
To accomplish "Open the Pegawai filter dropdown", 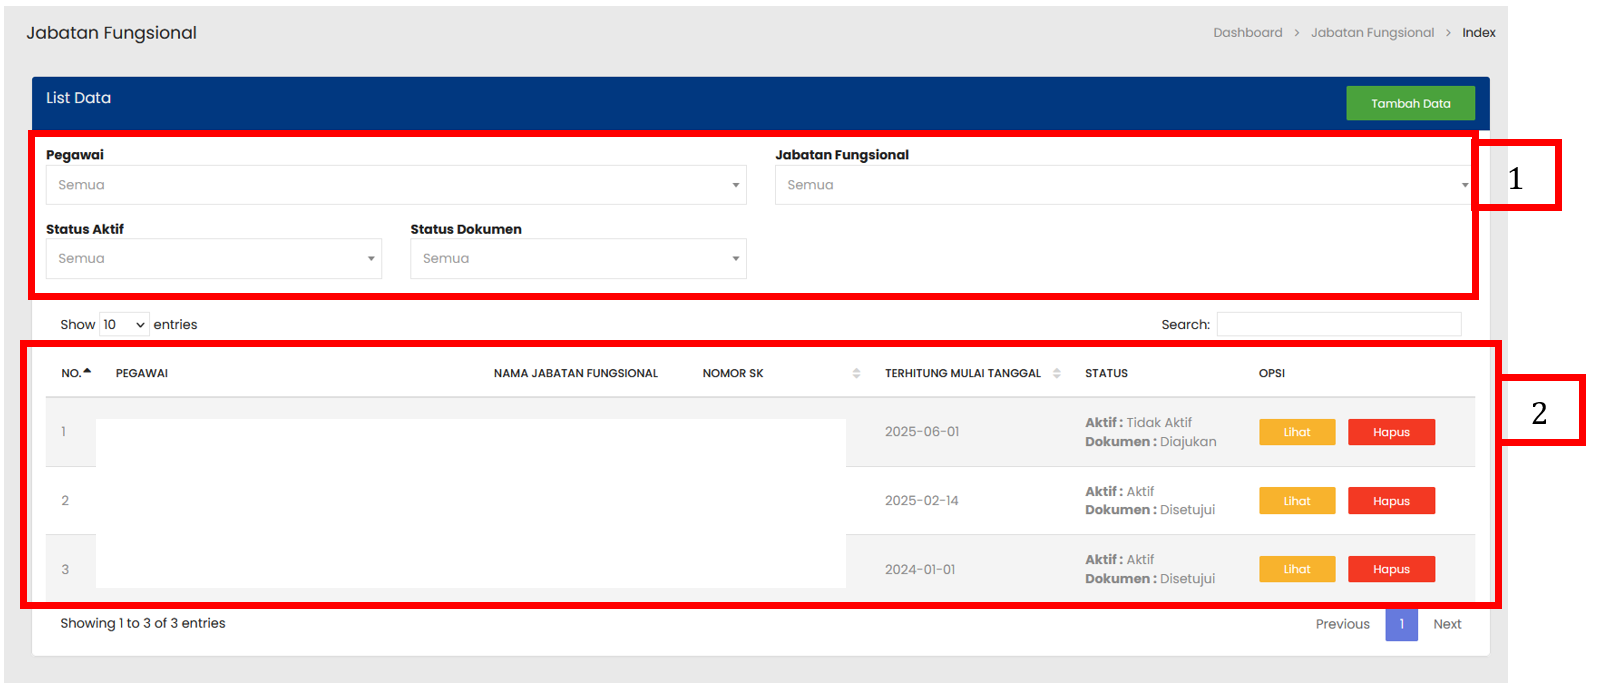I will pos(395,185).
